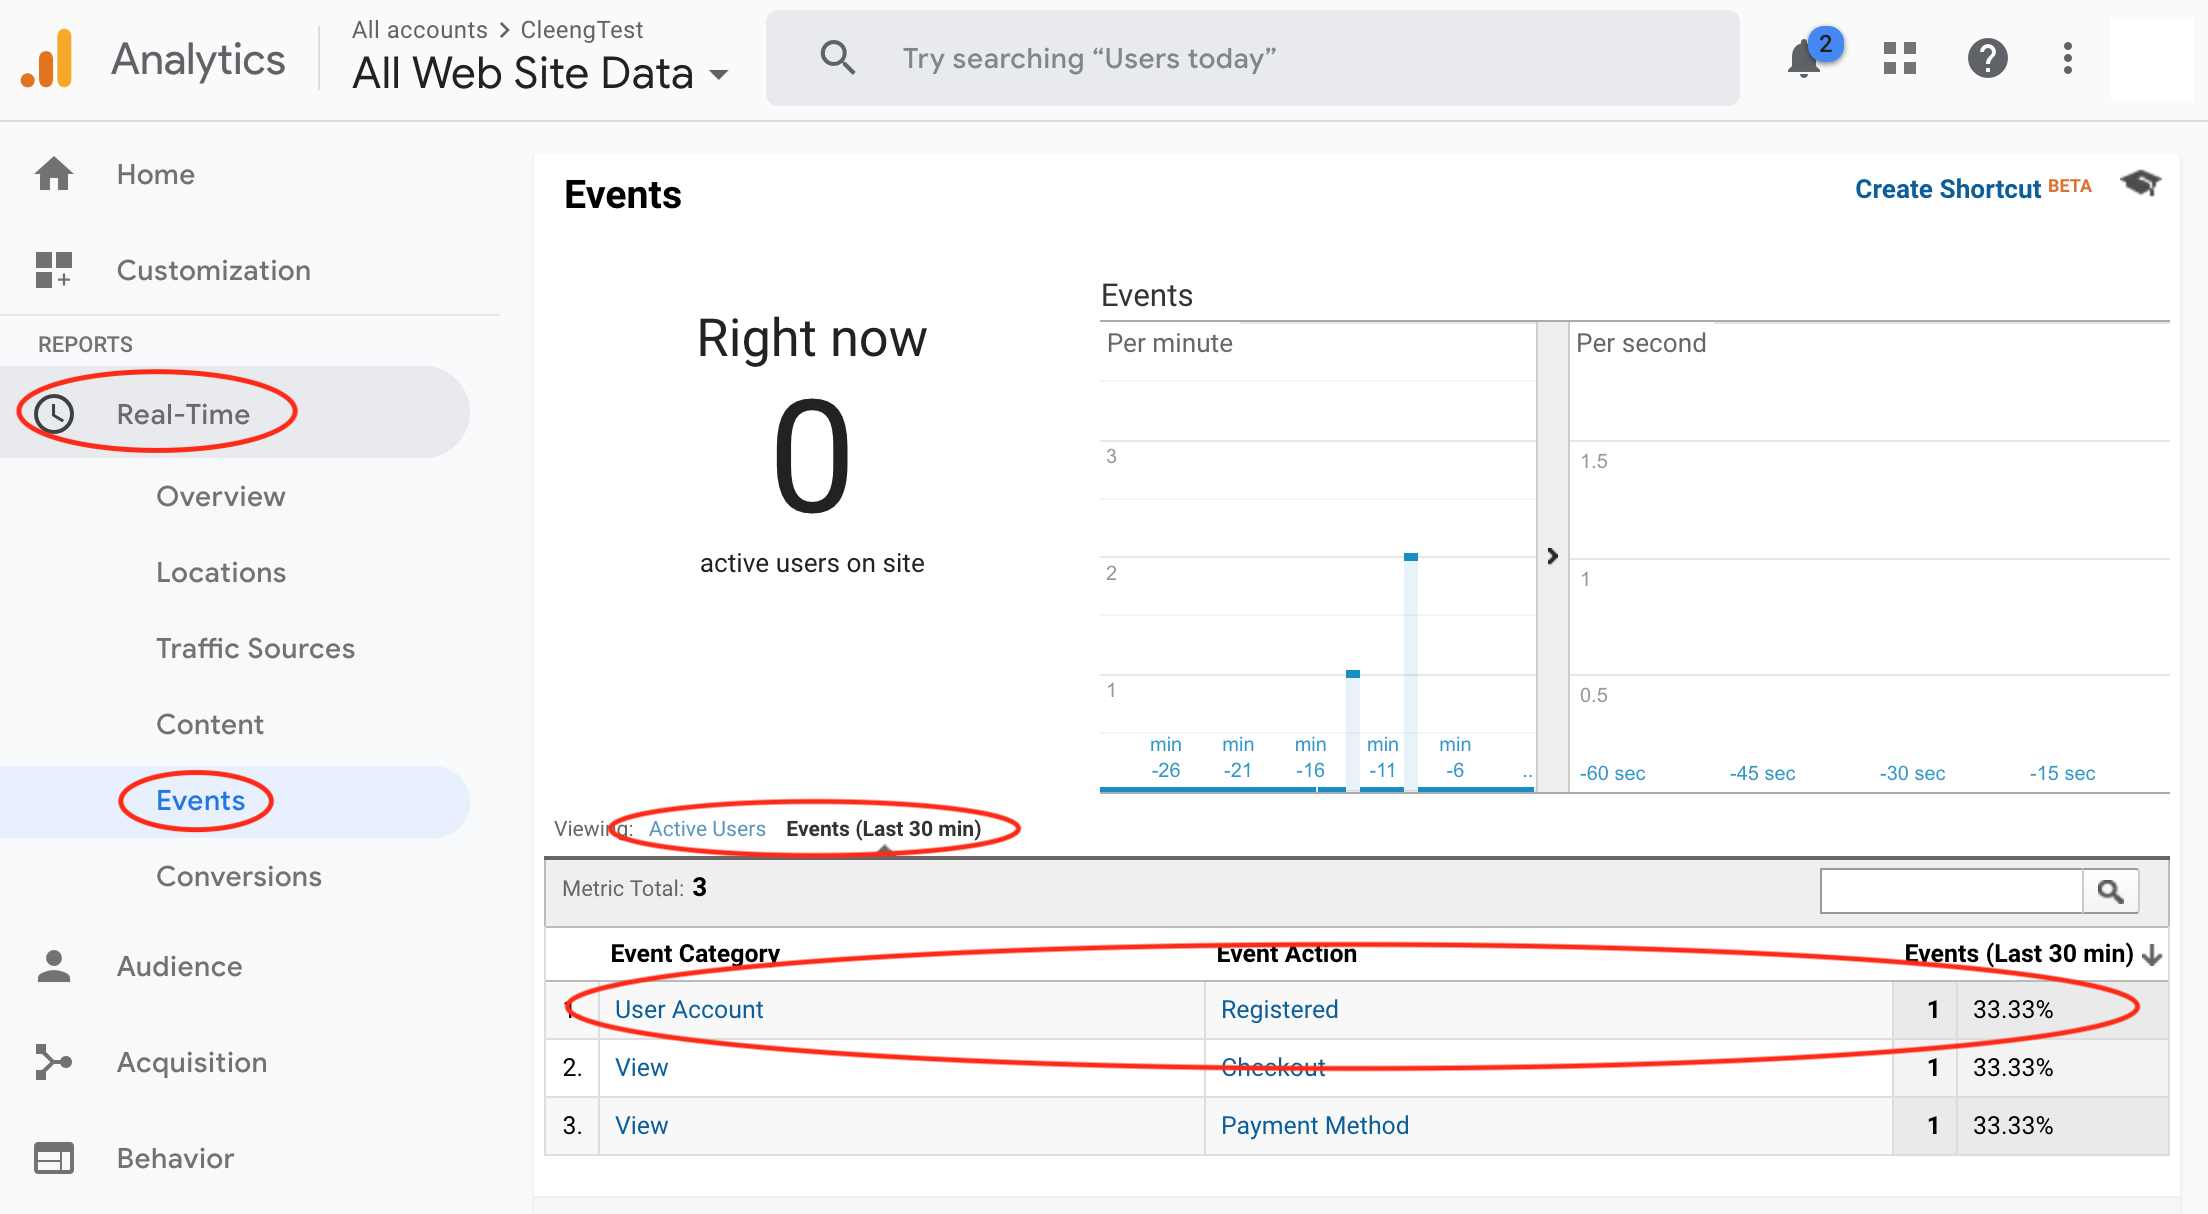Screen dimensions: 2208x1214
Task: Expand the Behavior section
Action: [x=176, y=1158]
